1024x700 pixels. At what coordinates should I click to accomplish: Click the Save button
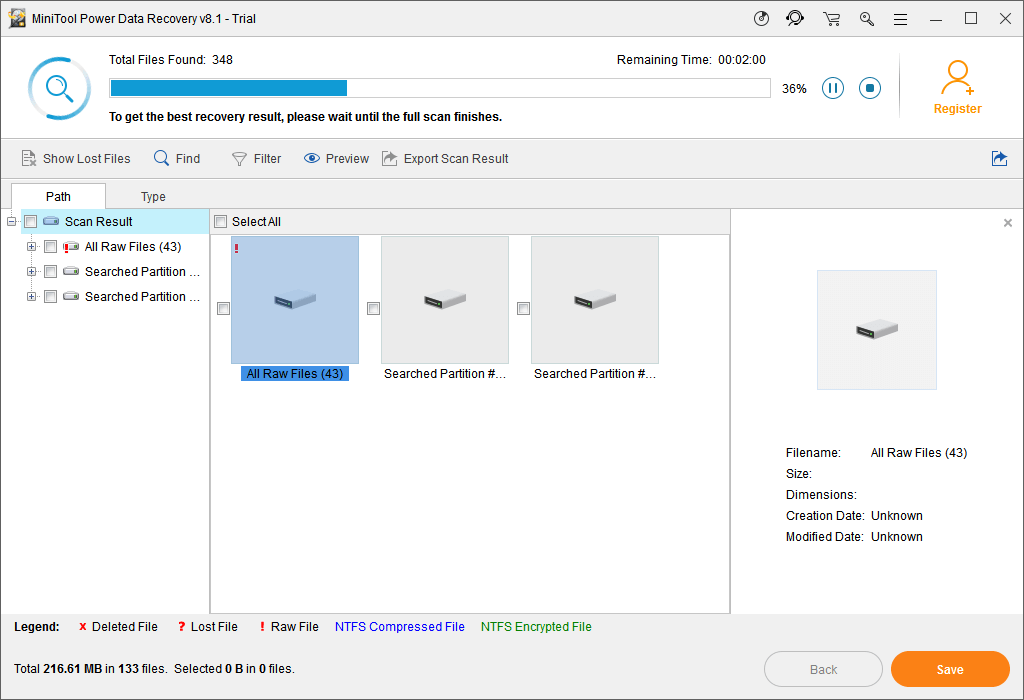coord(950,669)
